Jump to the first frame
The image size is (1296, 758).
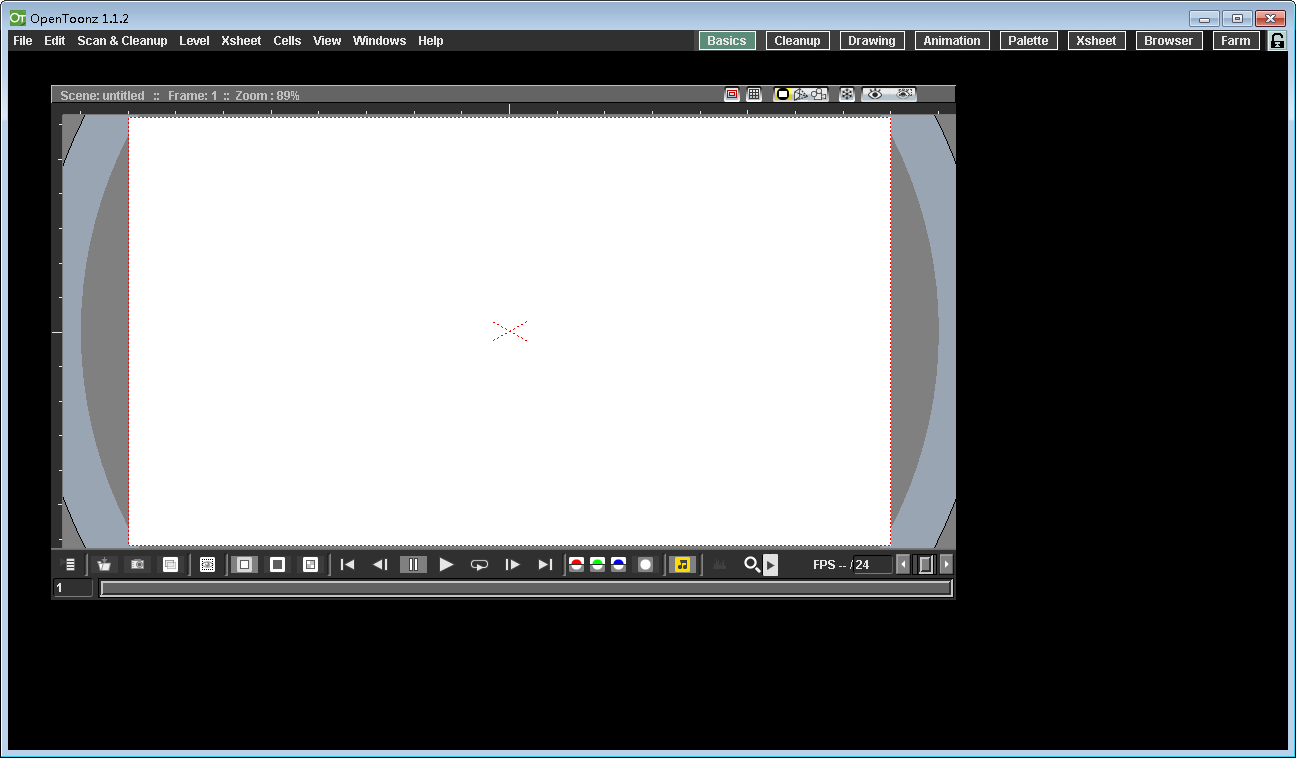[x=347, y=565]
